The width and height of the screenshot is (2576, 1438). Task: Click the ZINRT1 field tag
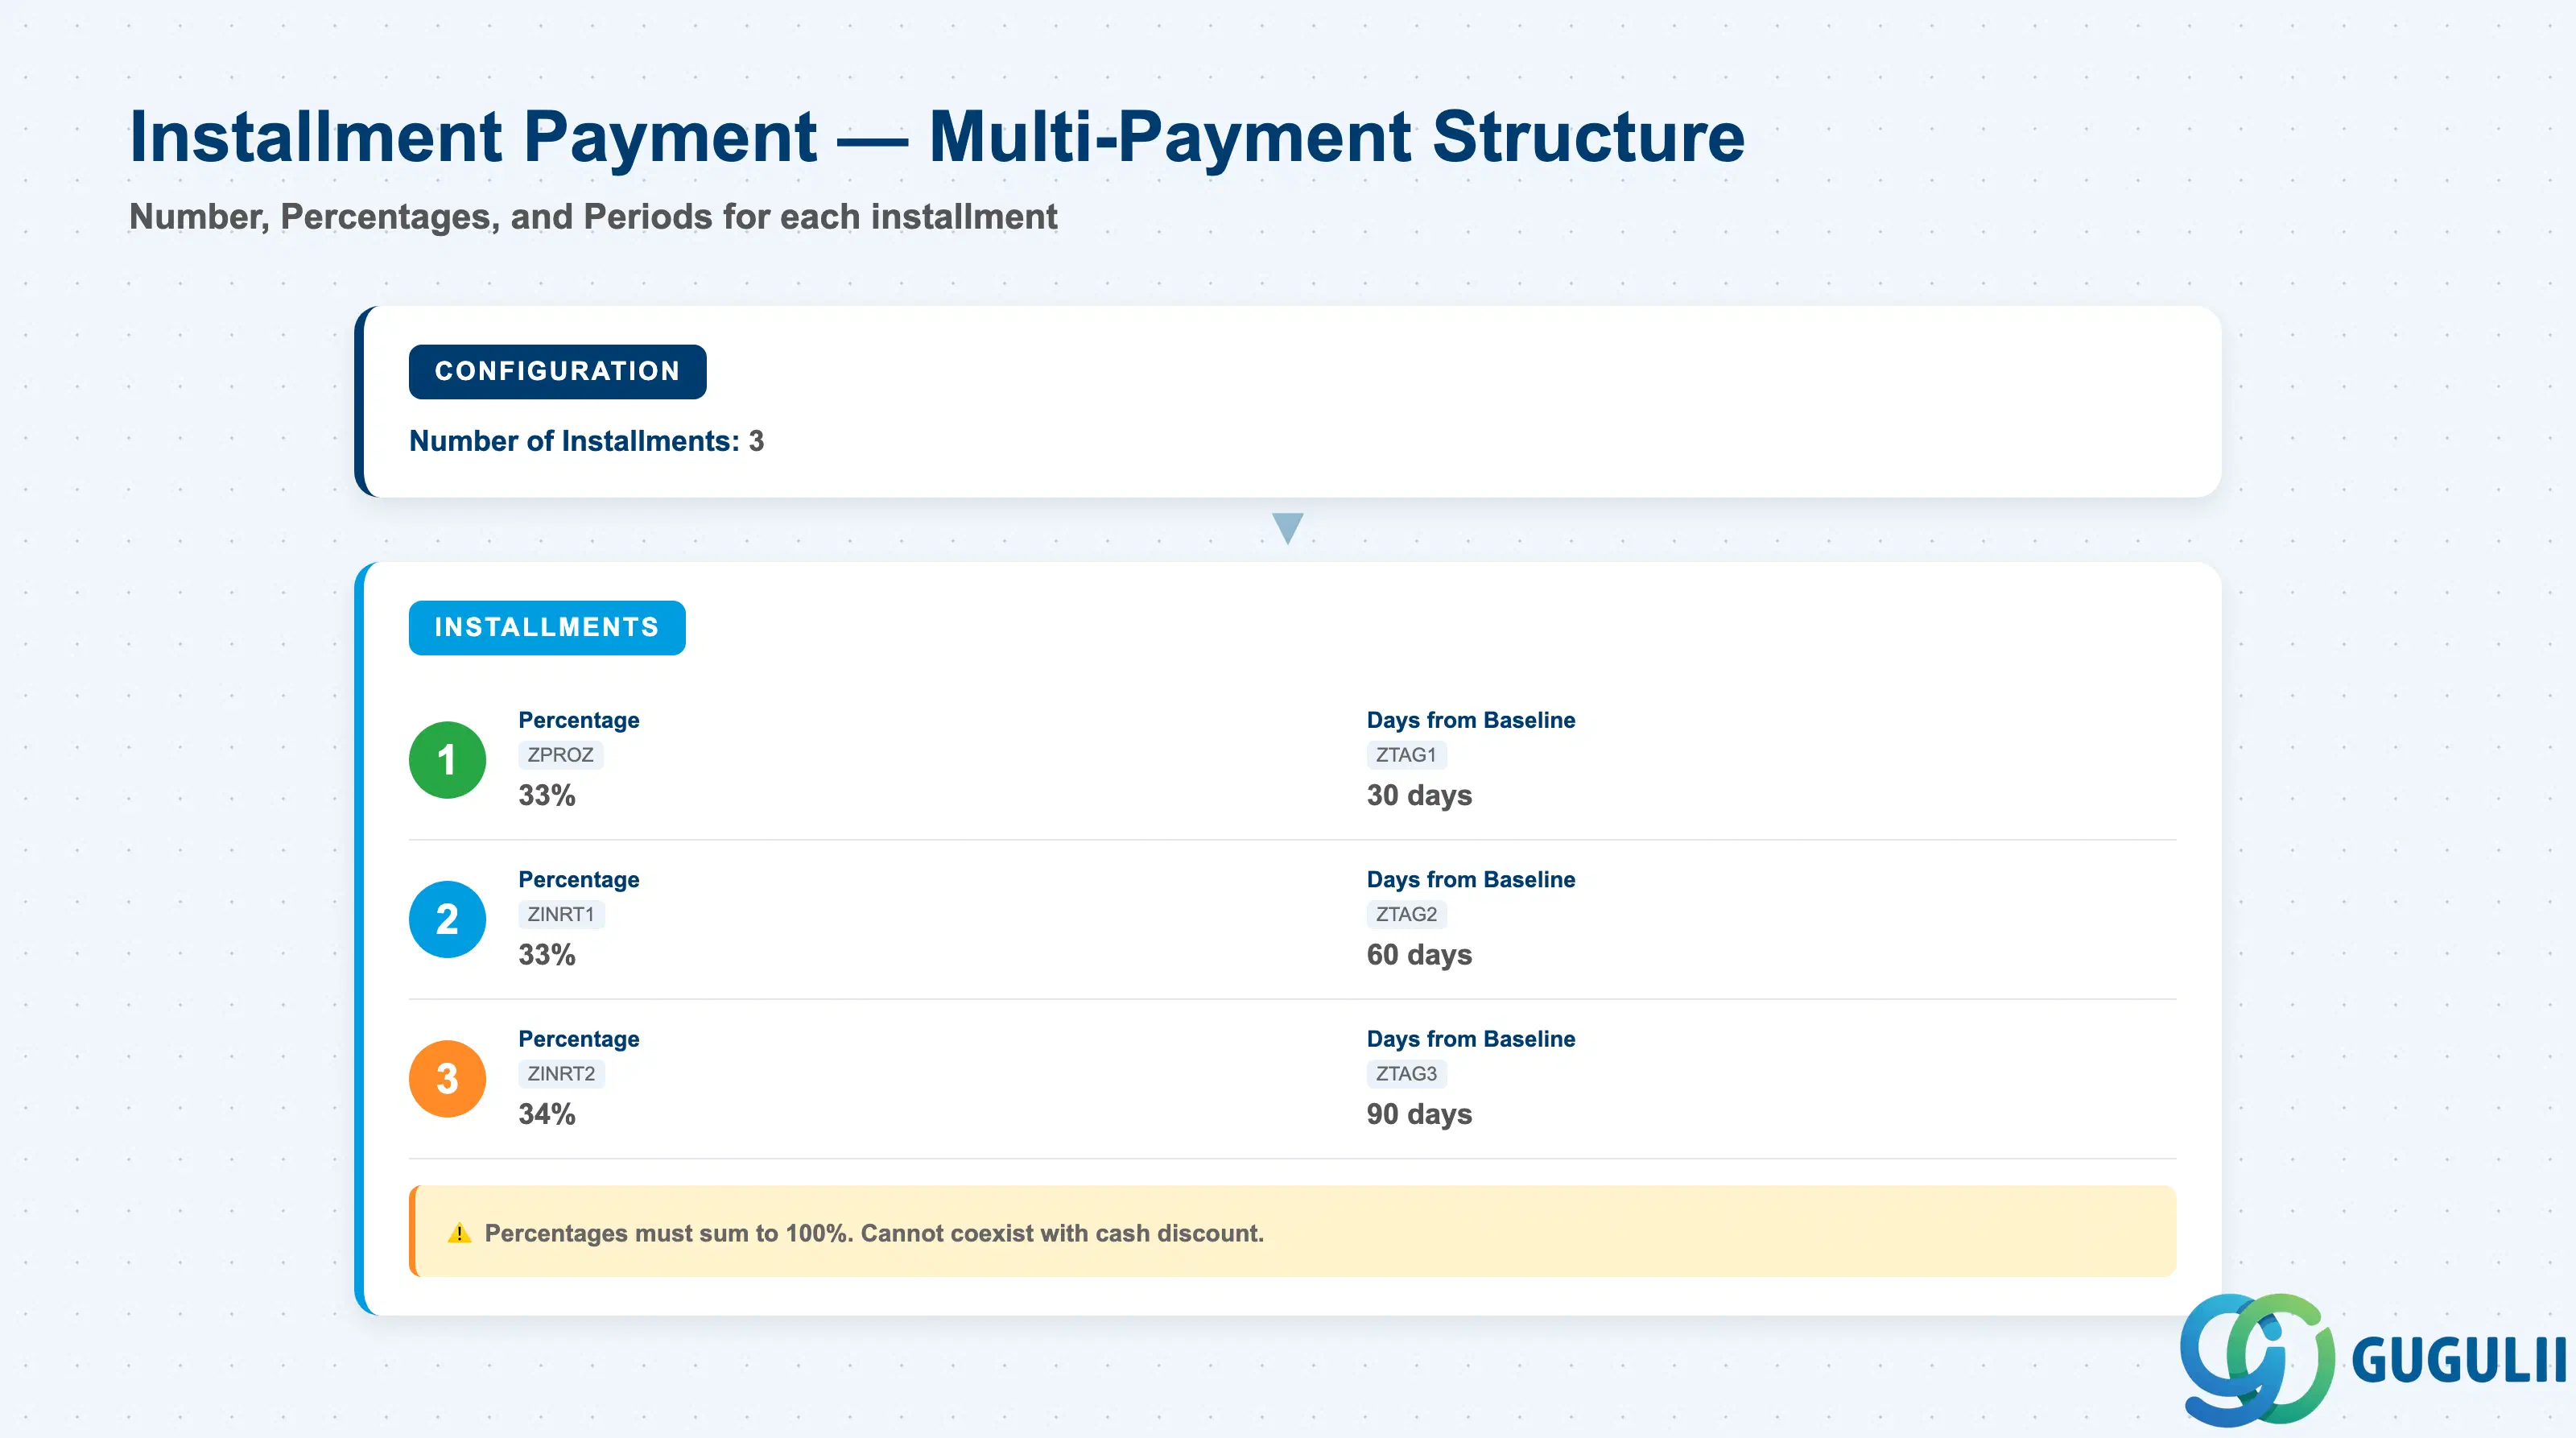pos(561,914)
